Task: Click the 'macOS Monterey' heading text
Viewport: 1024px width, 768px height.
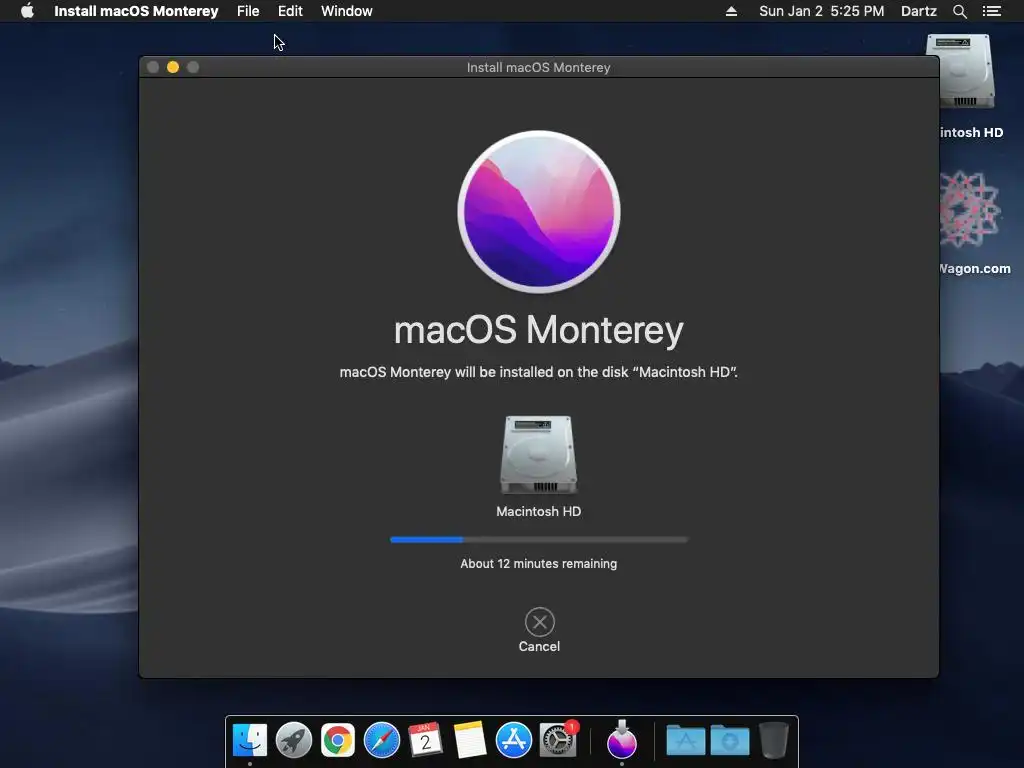Action: click(539, 330)
